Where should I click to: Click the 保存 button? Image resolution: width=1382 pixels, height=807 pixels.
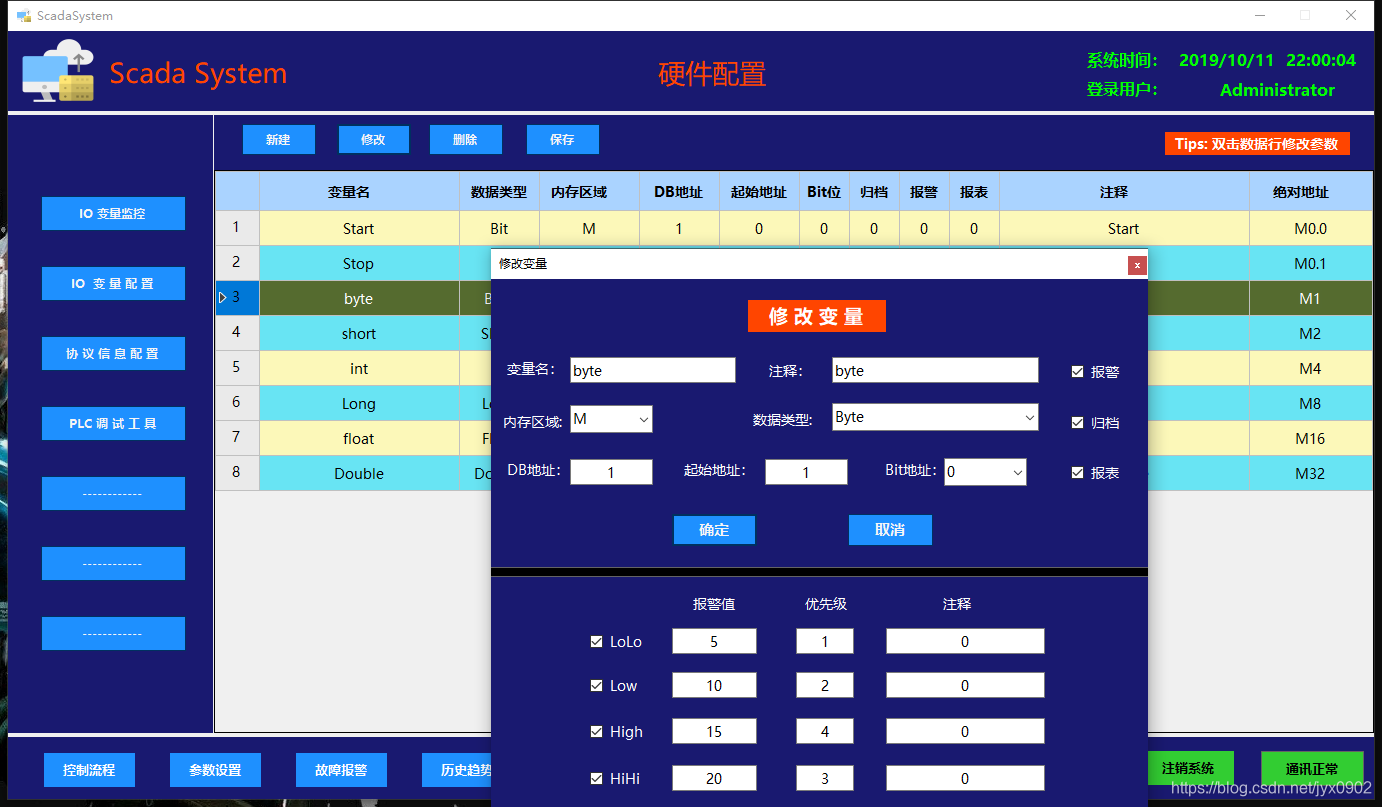click(563, 139)
